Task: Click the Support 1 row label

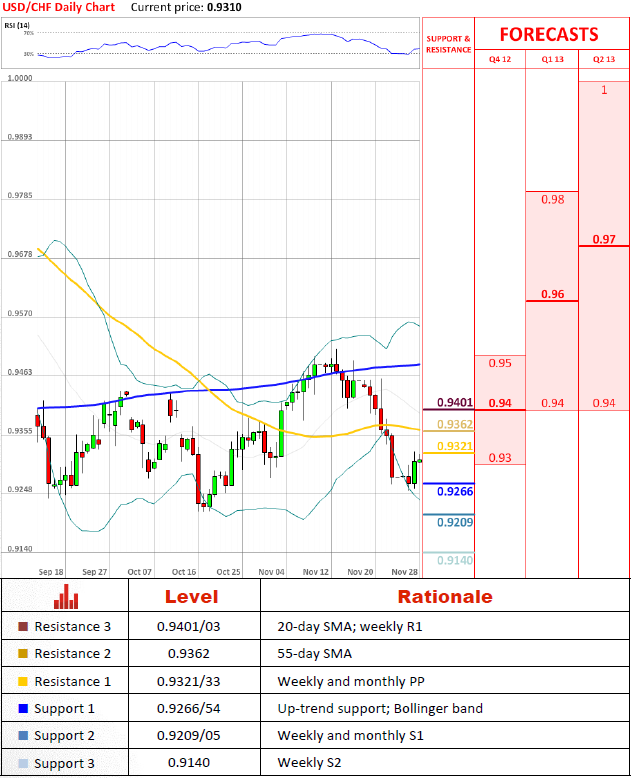Action: click(64, 709)
